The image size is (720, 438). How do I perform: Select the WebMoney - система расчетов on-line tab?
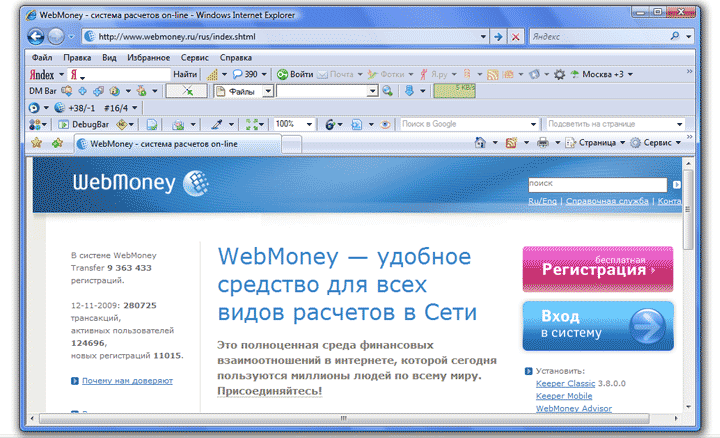click(177, 144)
